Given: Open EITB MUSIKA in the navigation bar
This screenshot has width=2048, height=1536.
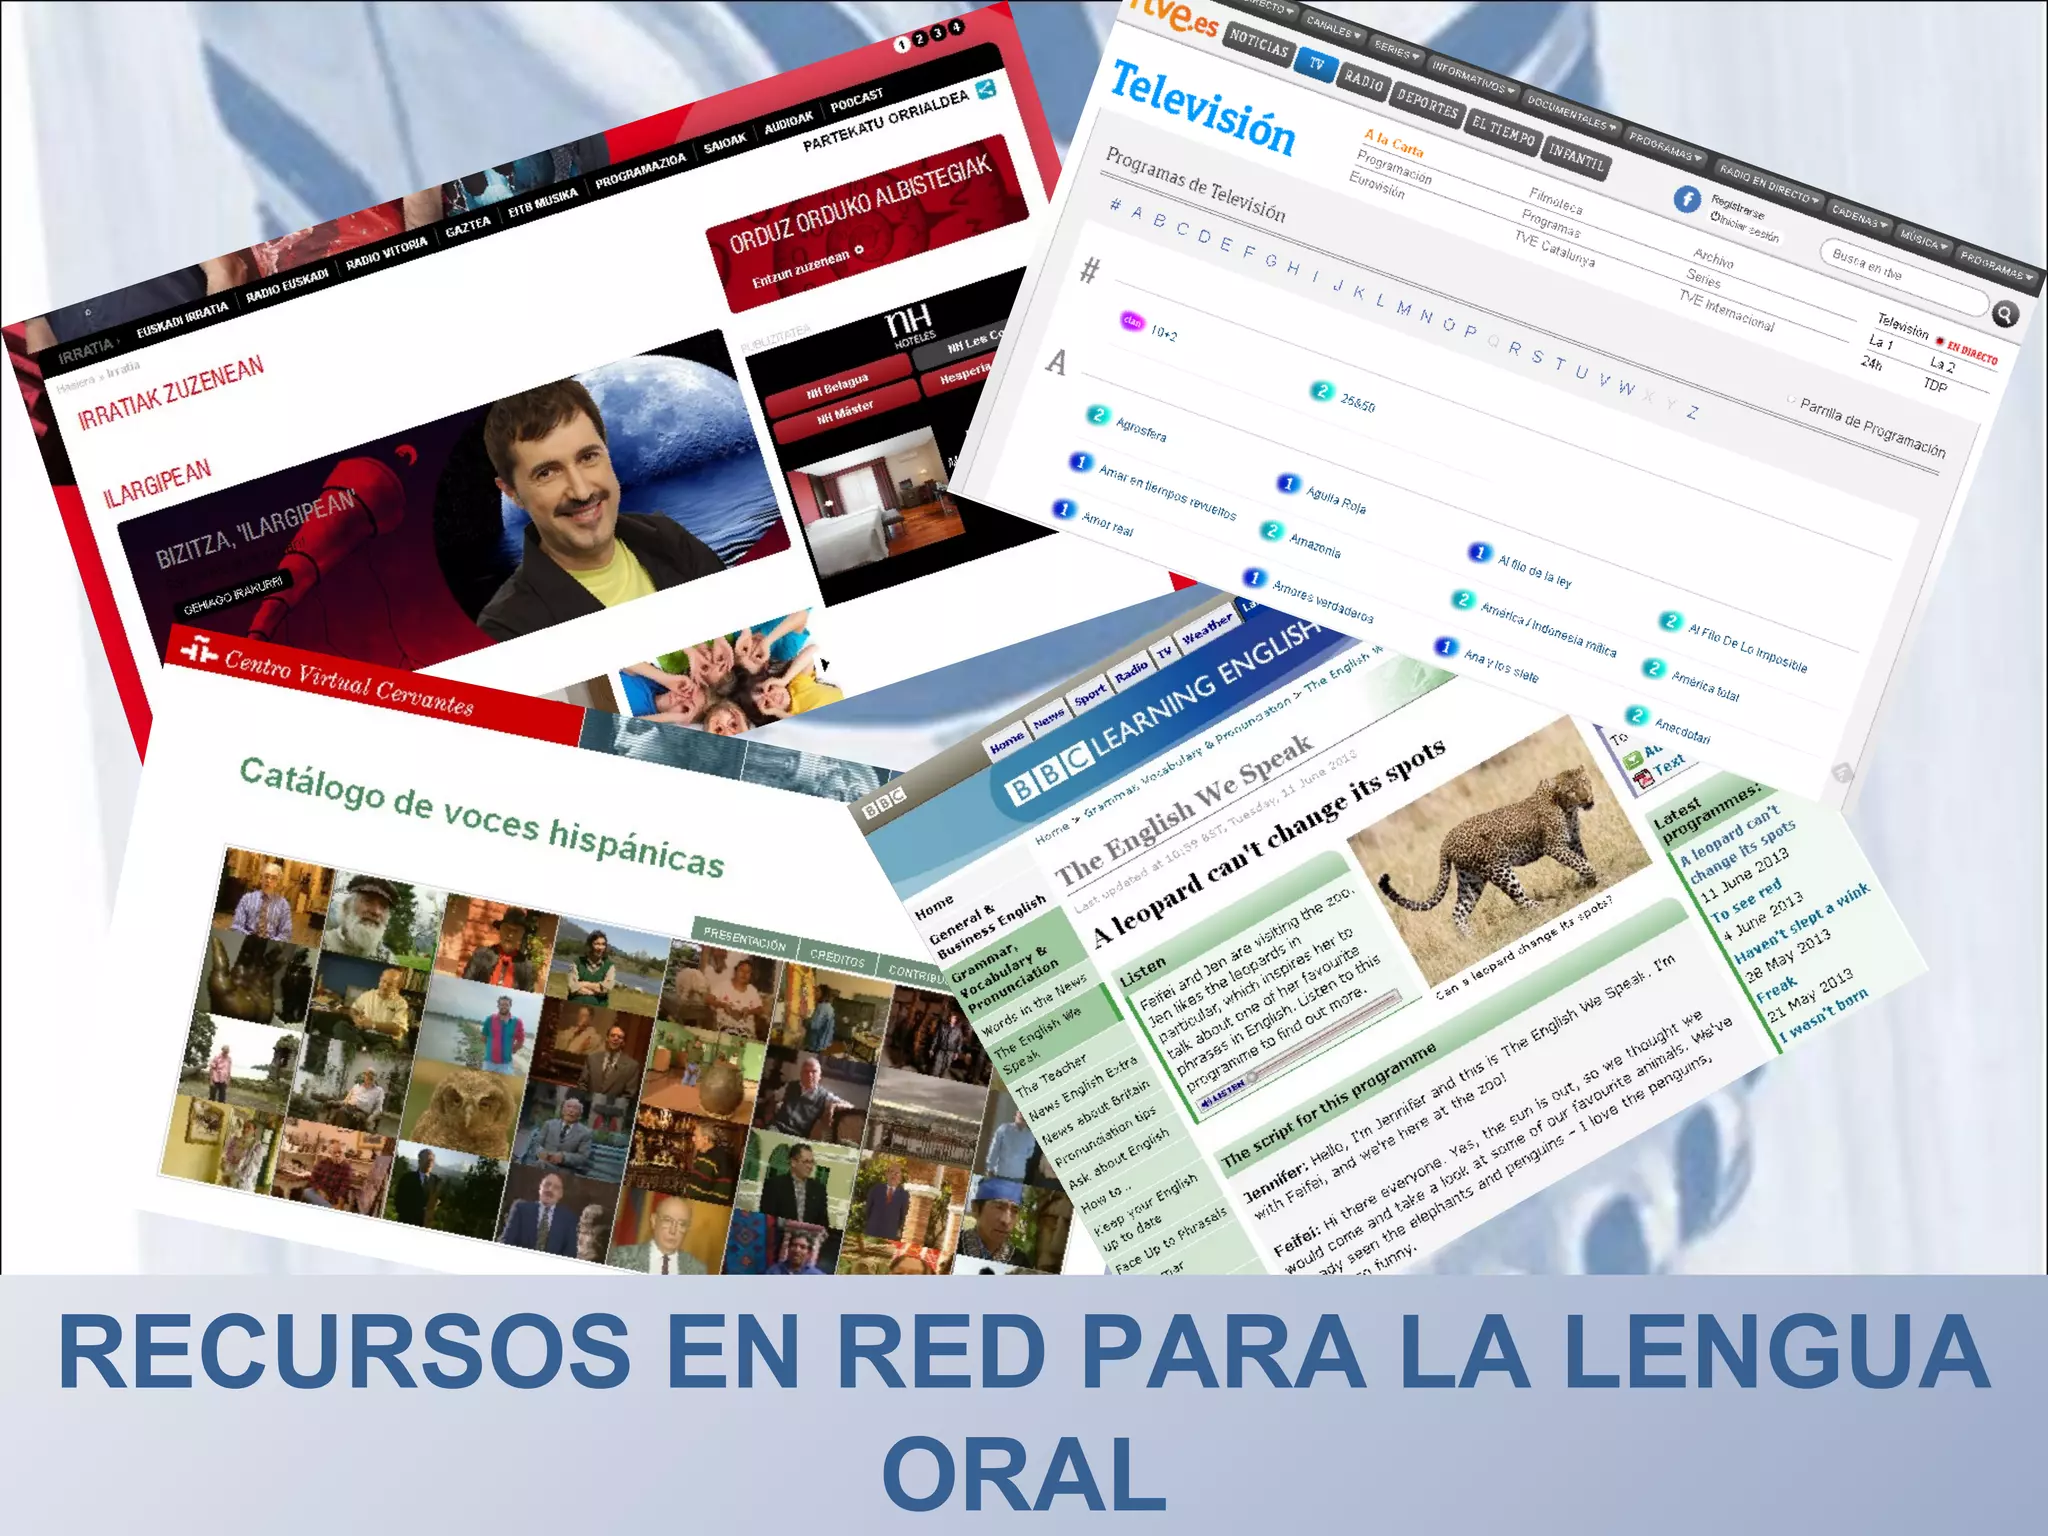Looking at the screenshot, I should coord(543,201).
